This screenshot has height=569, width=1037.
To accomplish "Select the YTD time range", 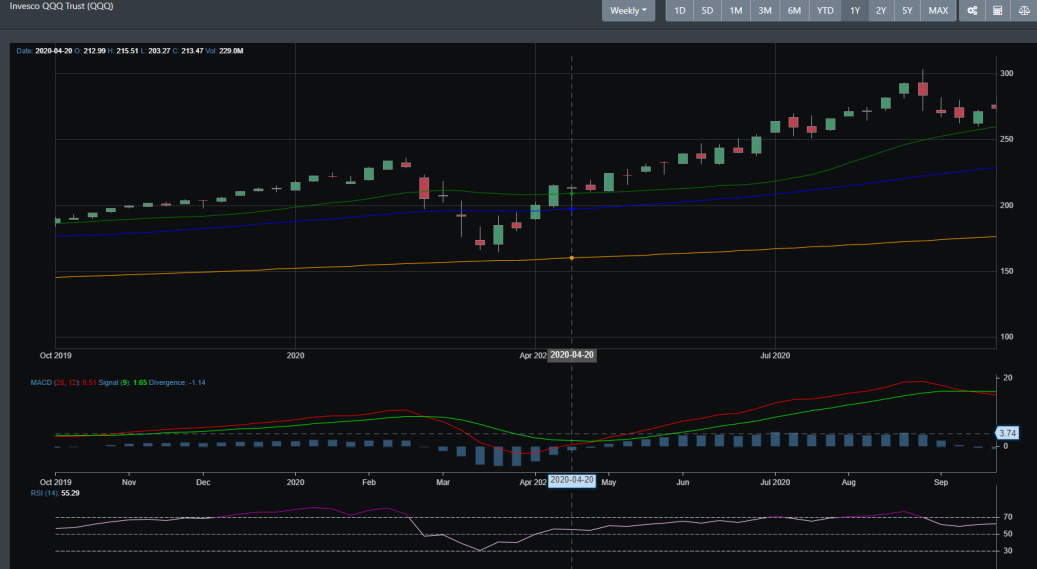I will pos(825,11).
